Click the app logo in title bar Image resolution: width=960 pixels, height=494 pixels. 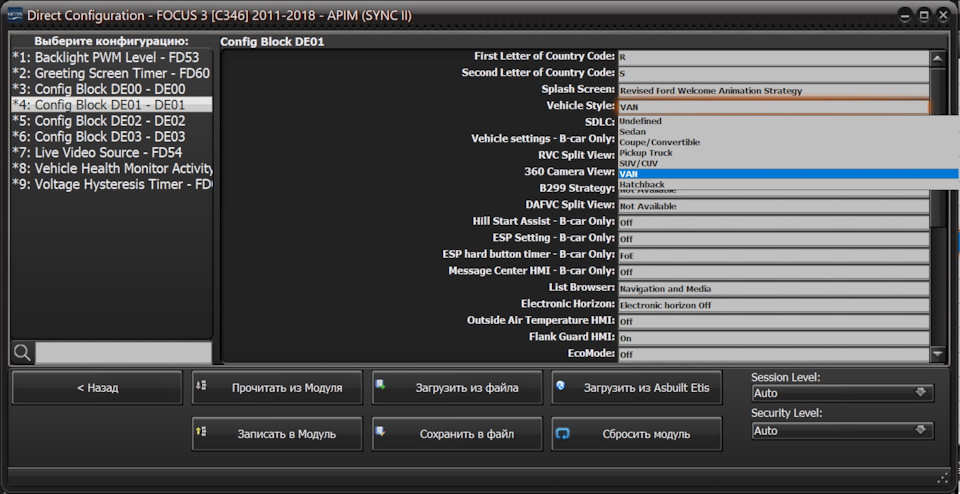point(15,15)
